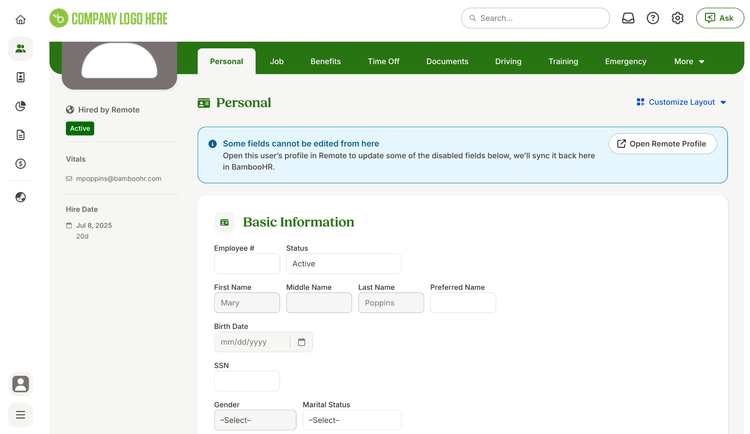Open the sidebar hamburger menu icon
Viewport: 750px width, 434px height.
point(21,415)
